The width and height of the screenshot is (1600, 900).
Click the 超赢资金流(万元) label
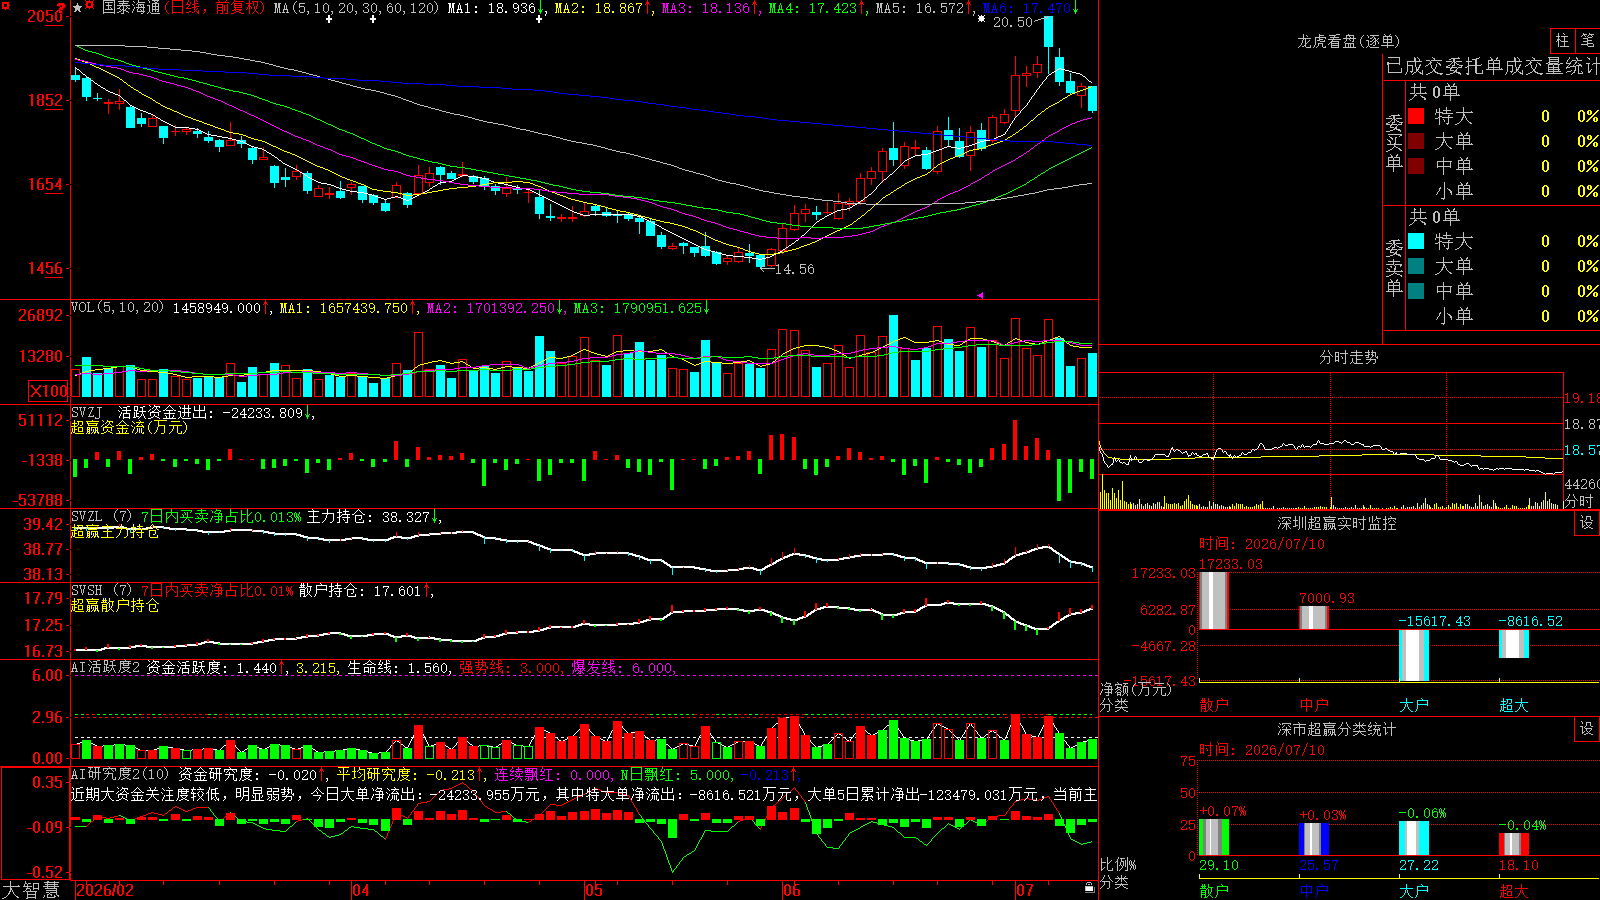pos(129,427)
